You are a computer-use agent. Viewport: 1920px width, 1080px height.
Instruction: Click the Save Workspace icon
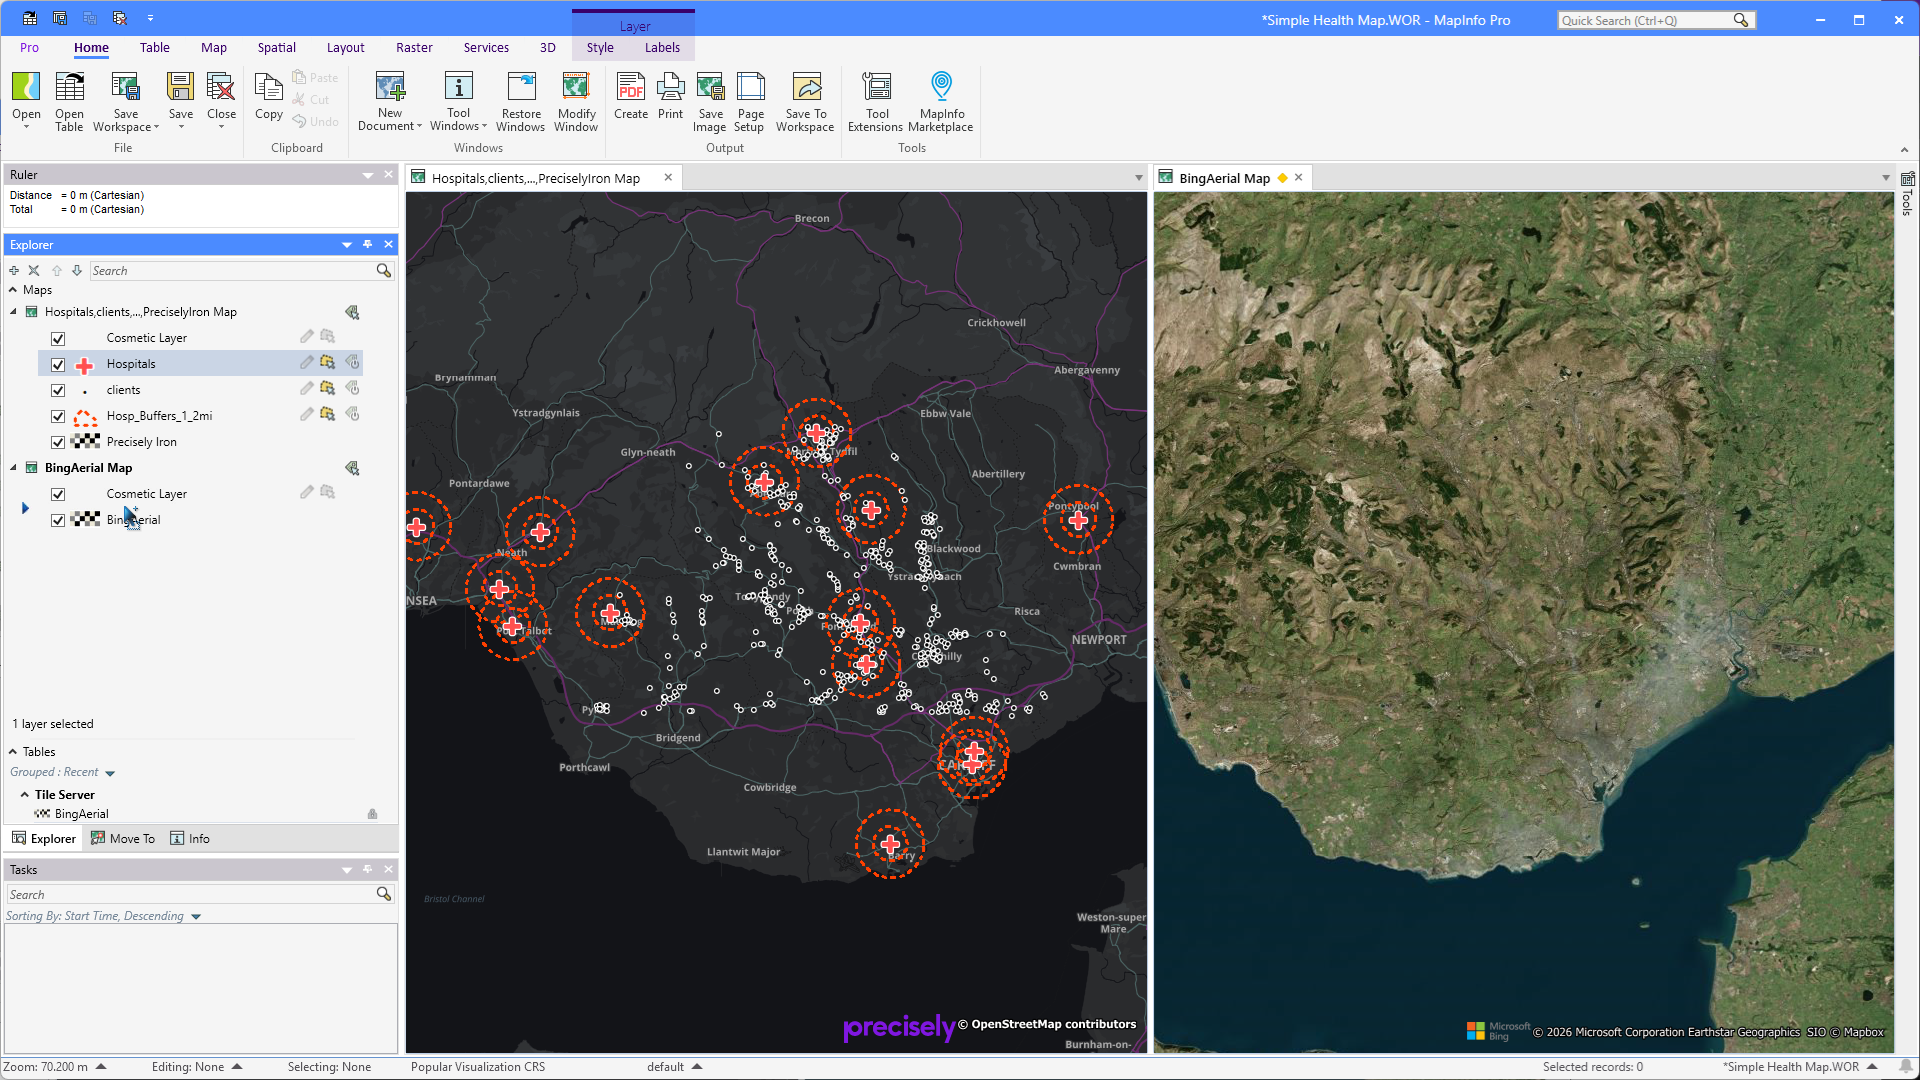125,87
